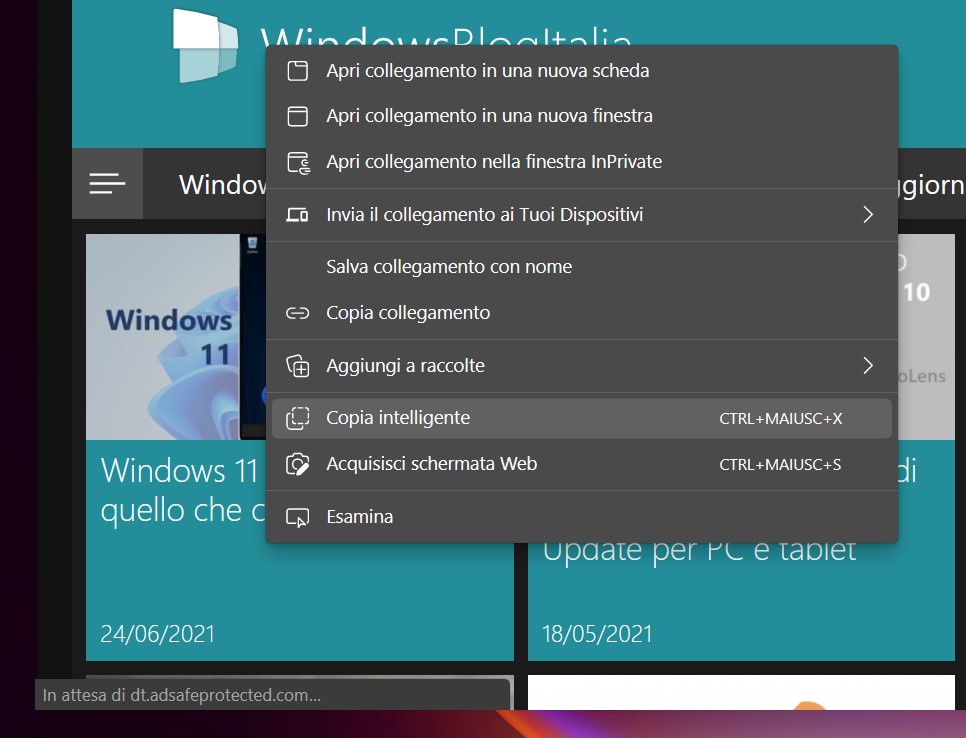Click the smart copy icon beside 'Copia intelligente'

[298, 418]
